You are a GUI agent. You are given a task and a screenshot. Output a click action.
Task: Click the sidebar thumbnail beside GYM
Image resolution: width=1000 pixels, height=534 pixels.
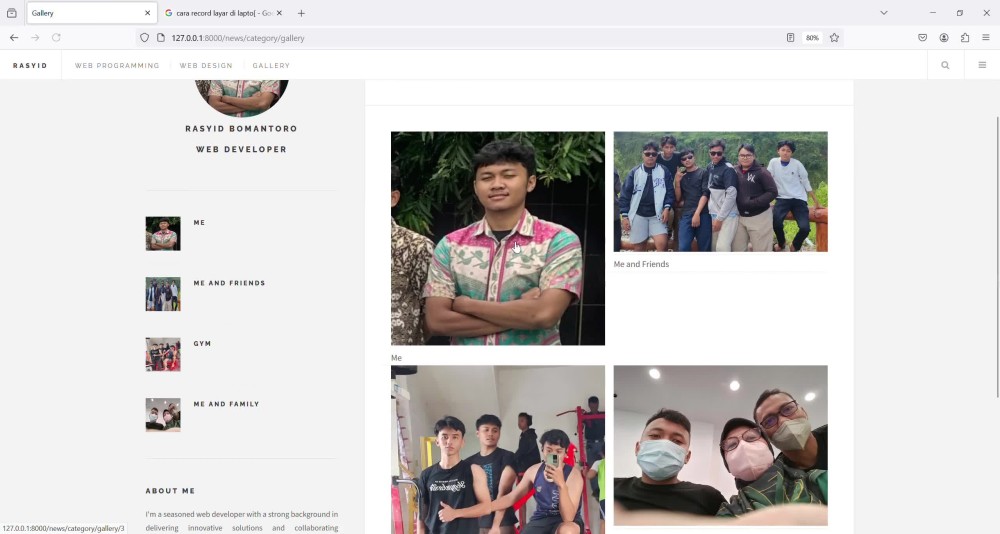point(163,355)
